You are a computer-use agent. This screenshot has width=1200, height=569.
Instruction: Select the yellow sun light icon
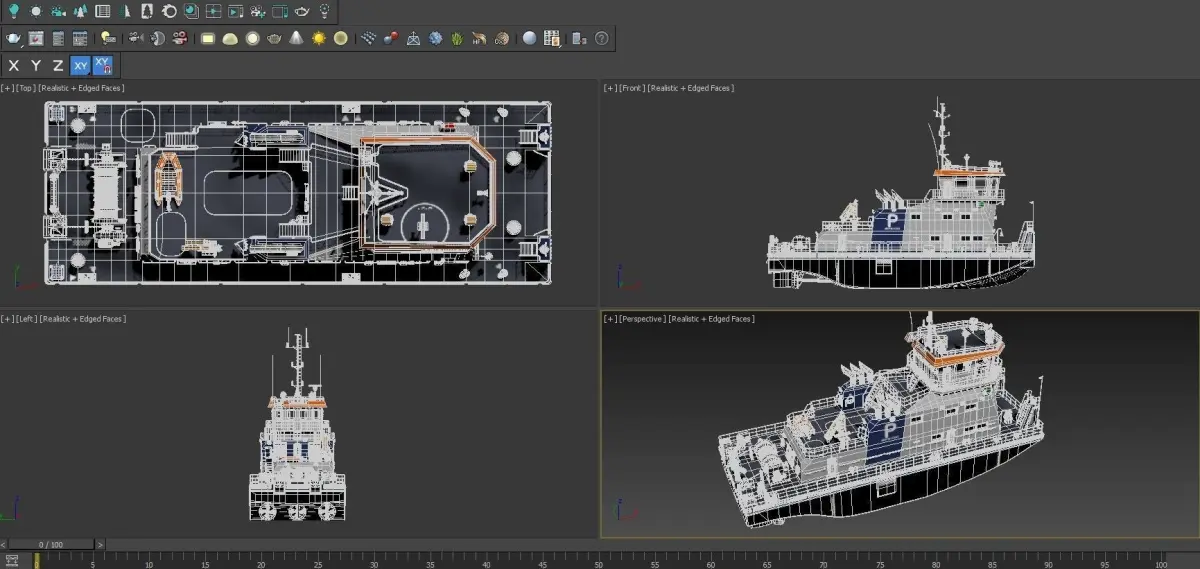pyautogui.click(x=319, y=39)
